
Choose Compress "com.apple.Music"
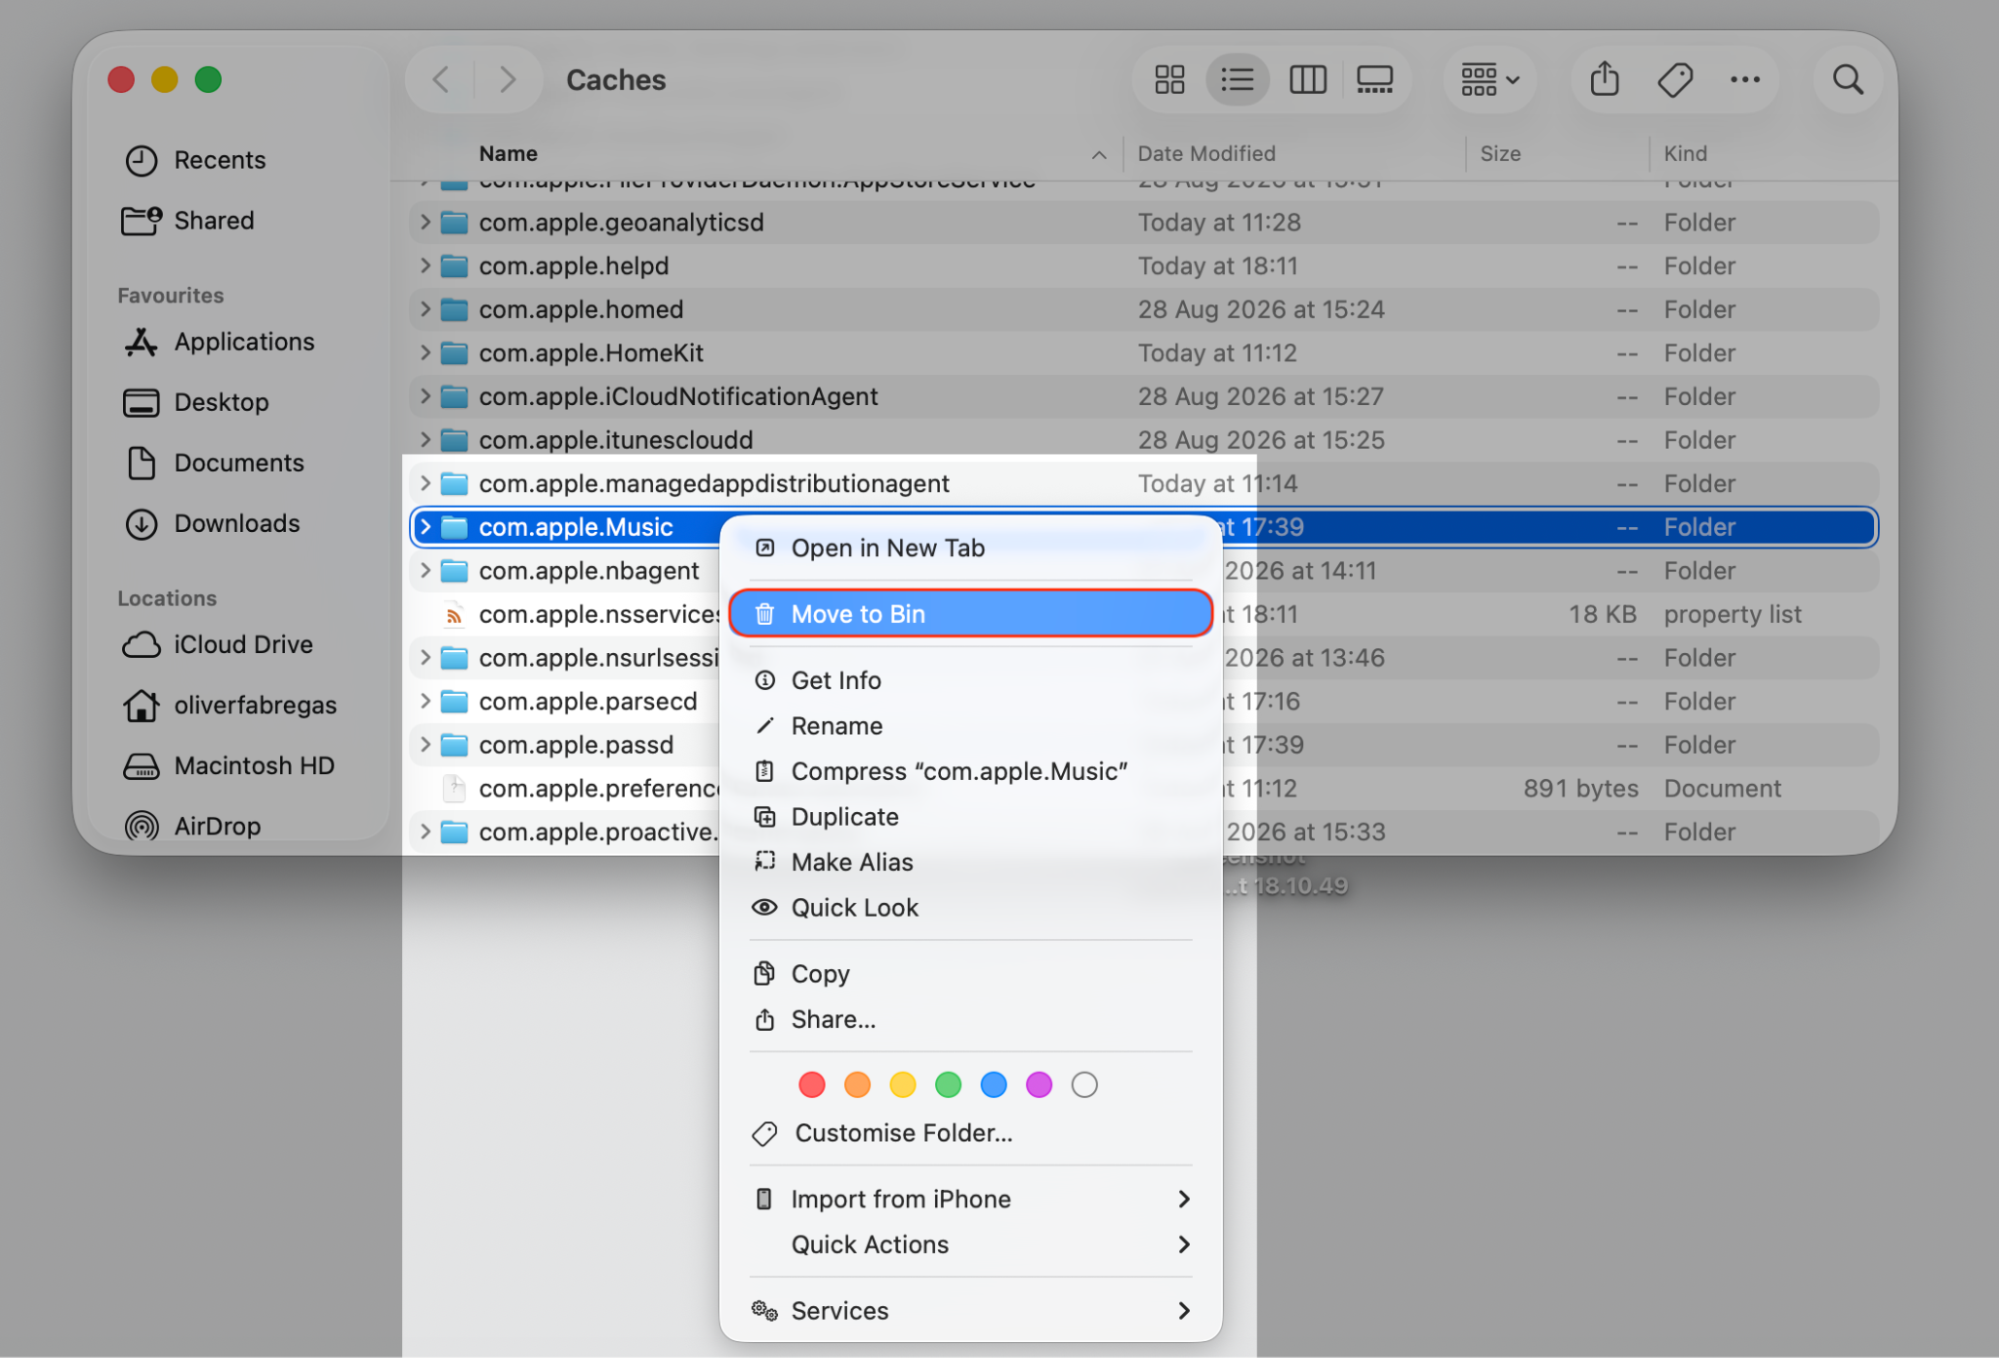tap(970, 771)
